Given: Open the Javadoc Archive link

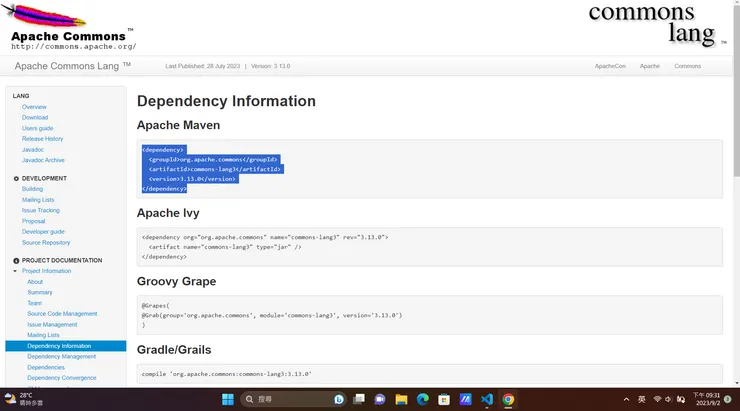Looking at the screenshot, I should point(43,160).
